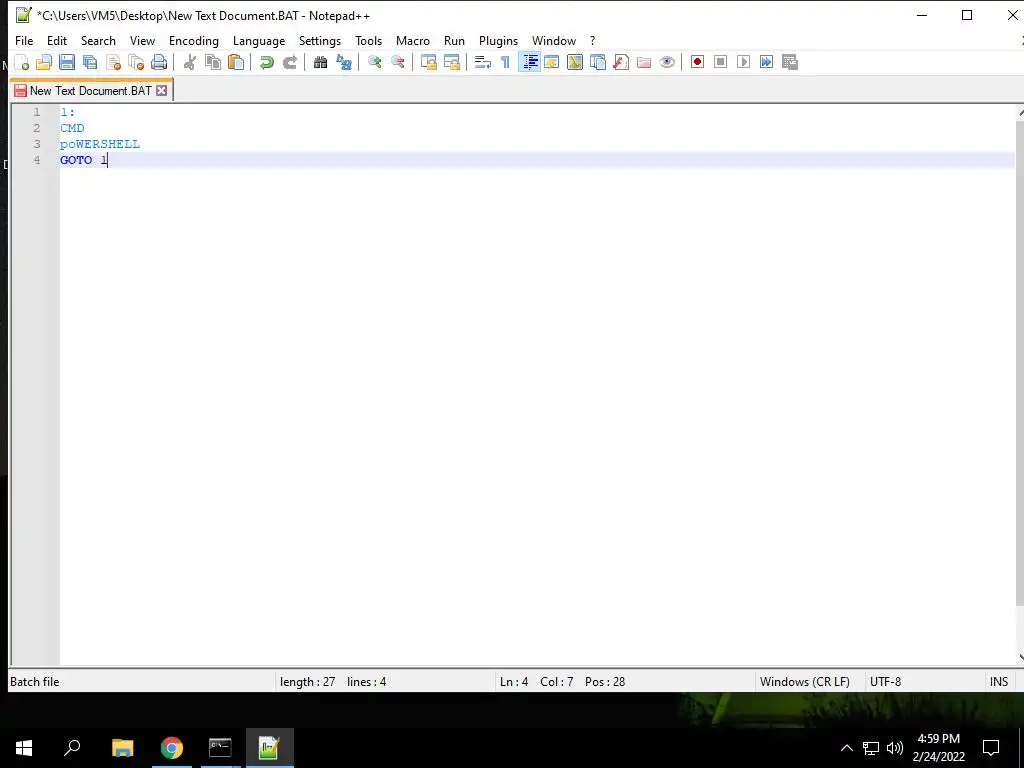Open the Document List panel icon
This screenshot has height=768, width=1024.
598,62
